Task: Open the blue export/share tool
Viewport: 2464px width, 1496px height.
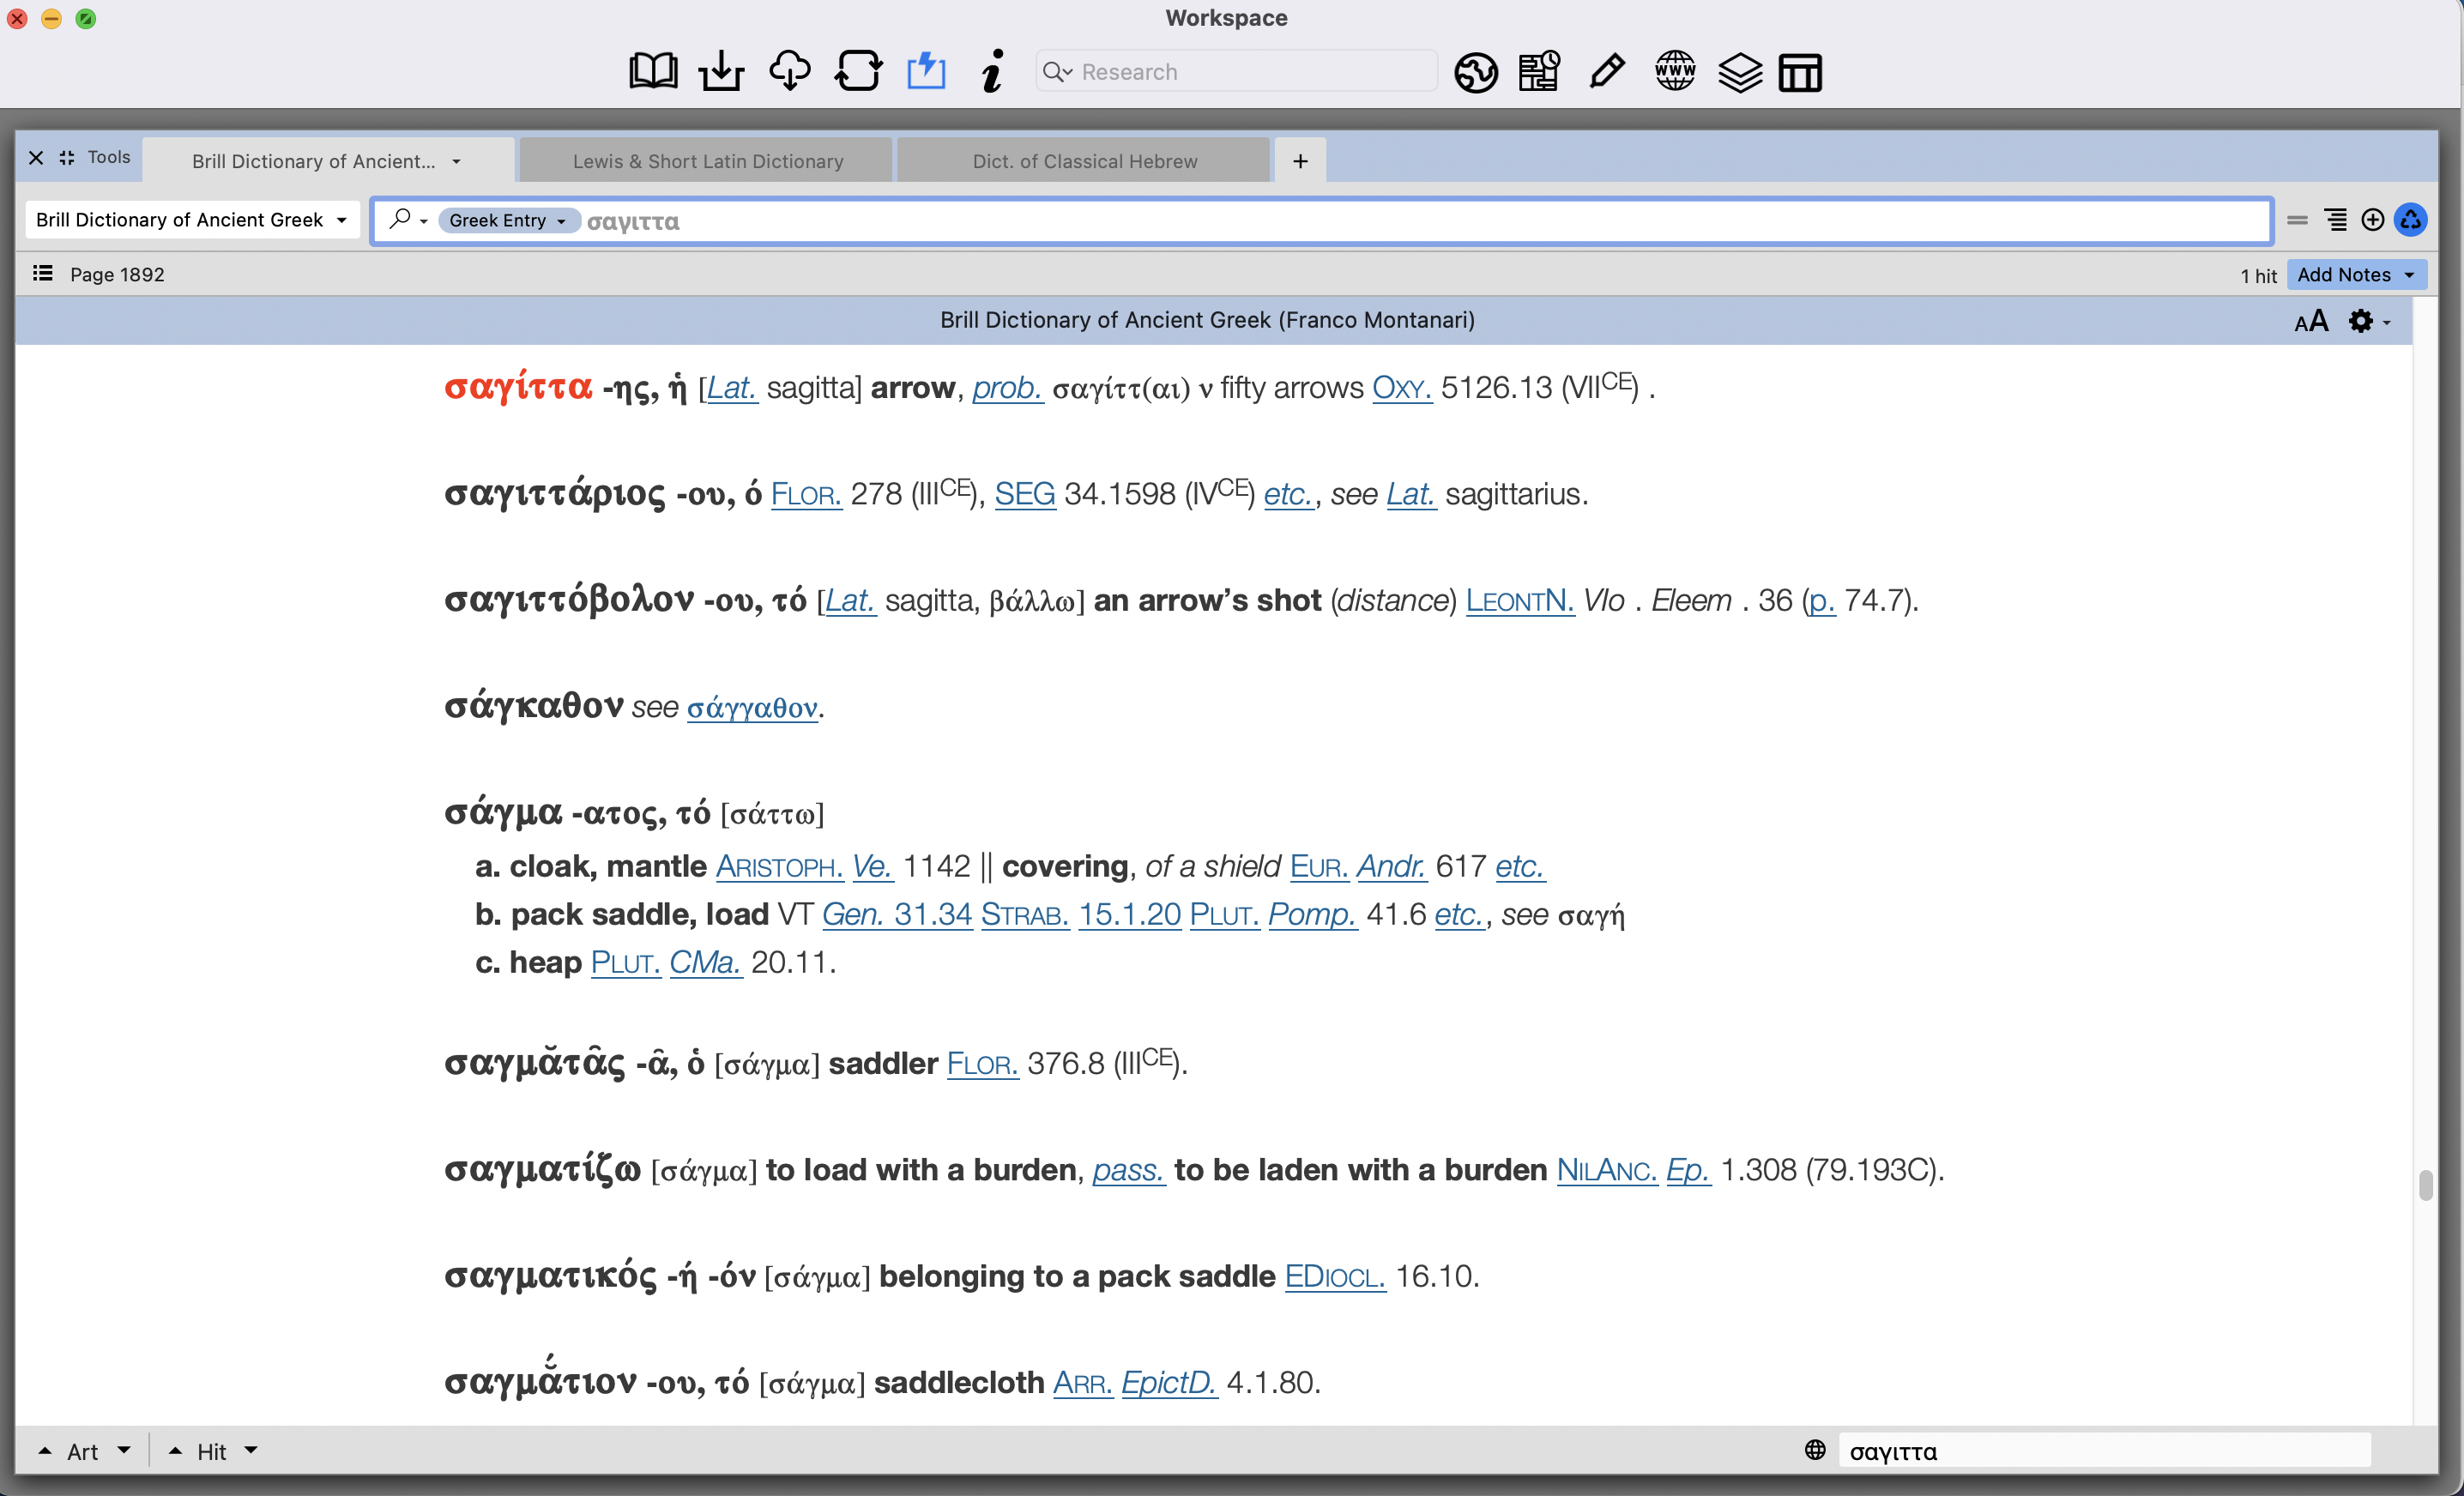Action: point(926,71)
